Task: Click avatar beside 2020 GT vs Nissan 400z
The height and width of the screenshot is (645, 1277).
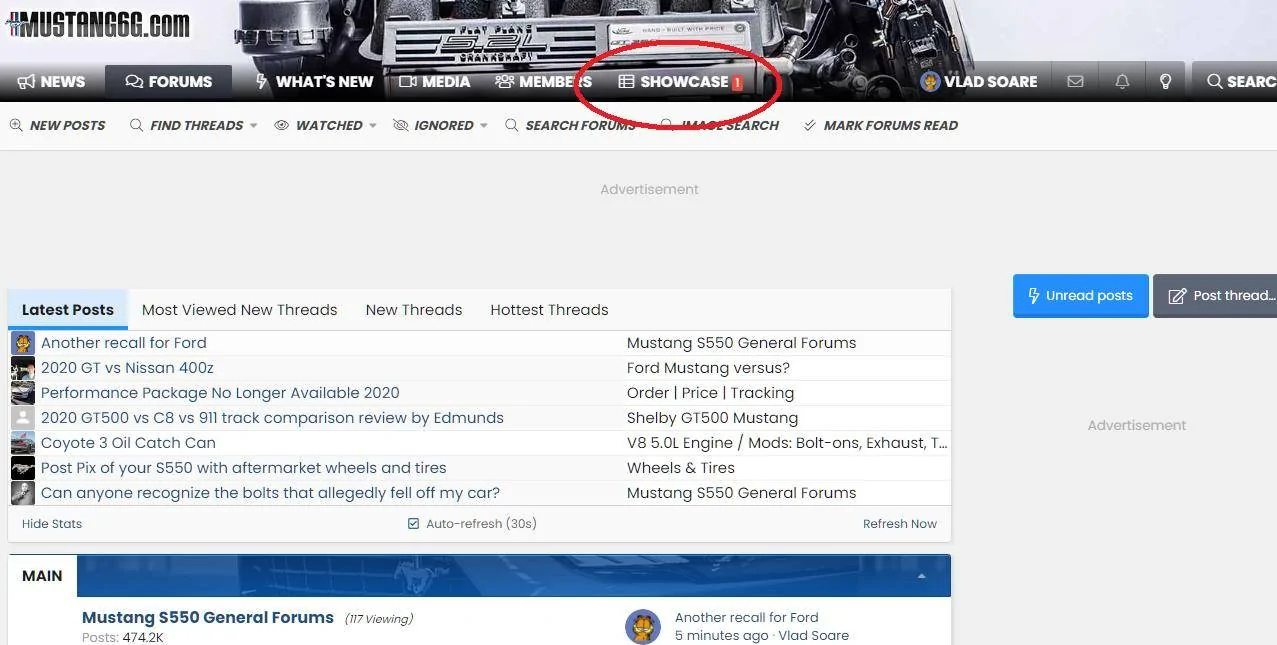Action: click(23, 368)
